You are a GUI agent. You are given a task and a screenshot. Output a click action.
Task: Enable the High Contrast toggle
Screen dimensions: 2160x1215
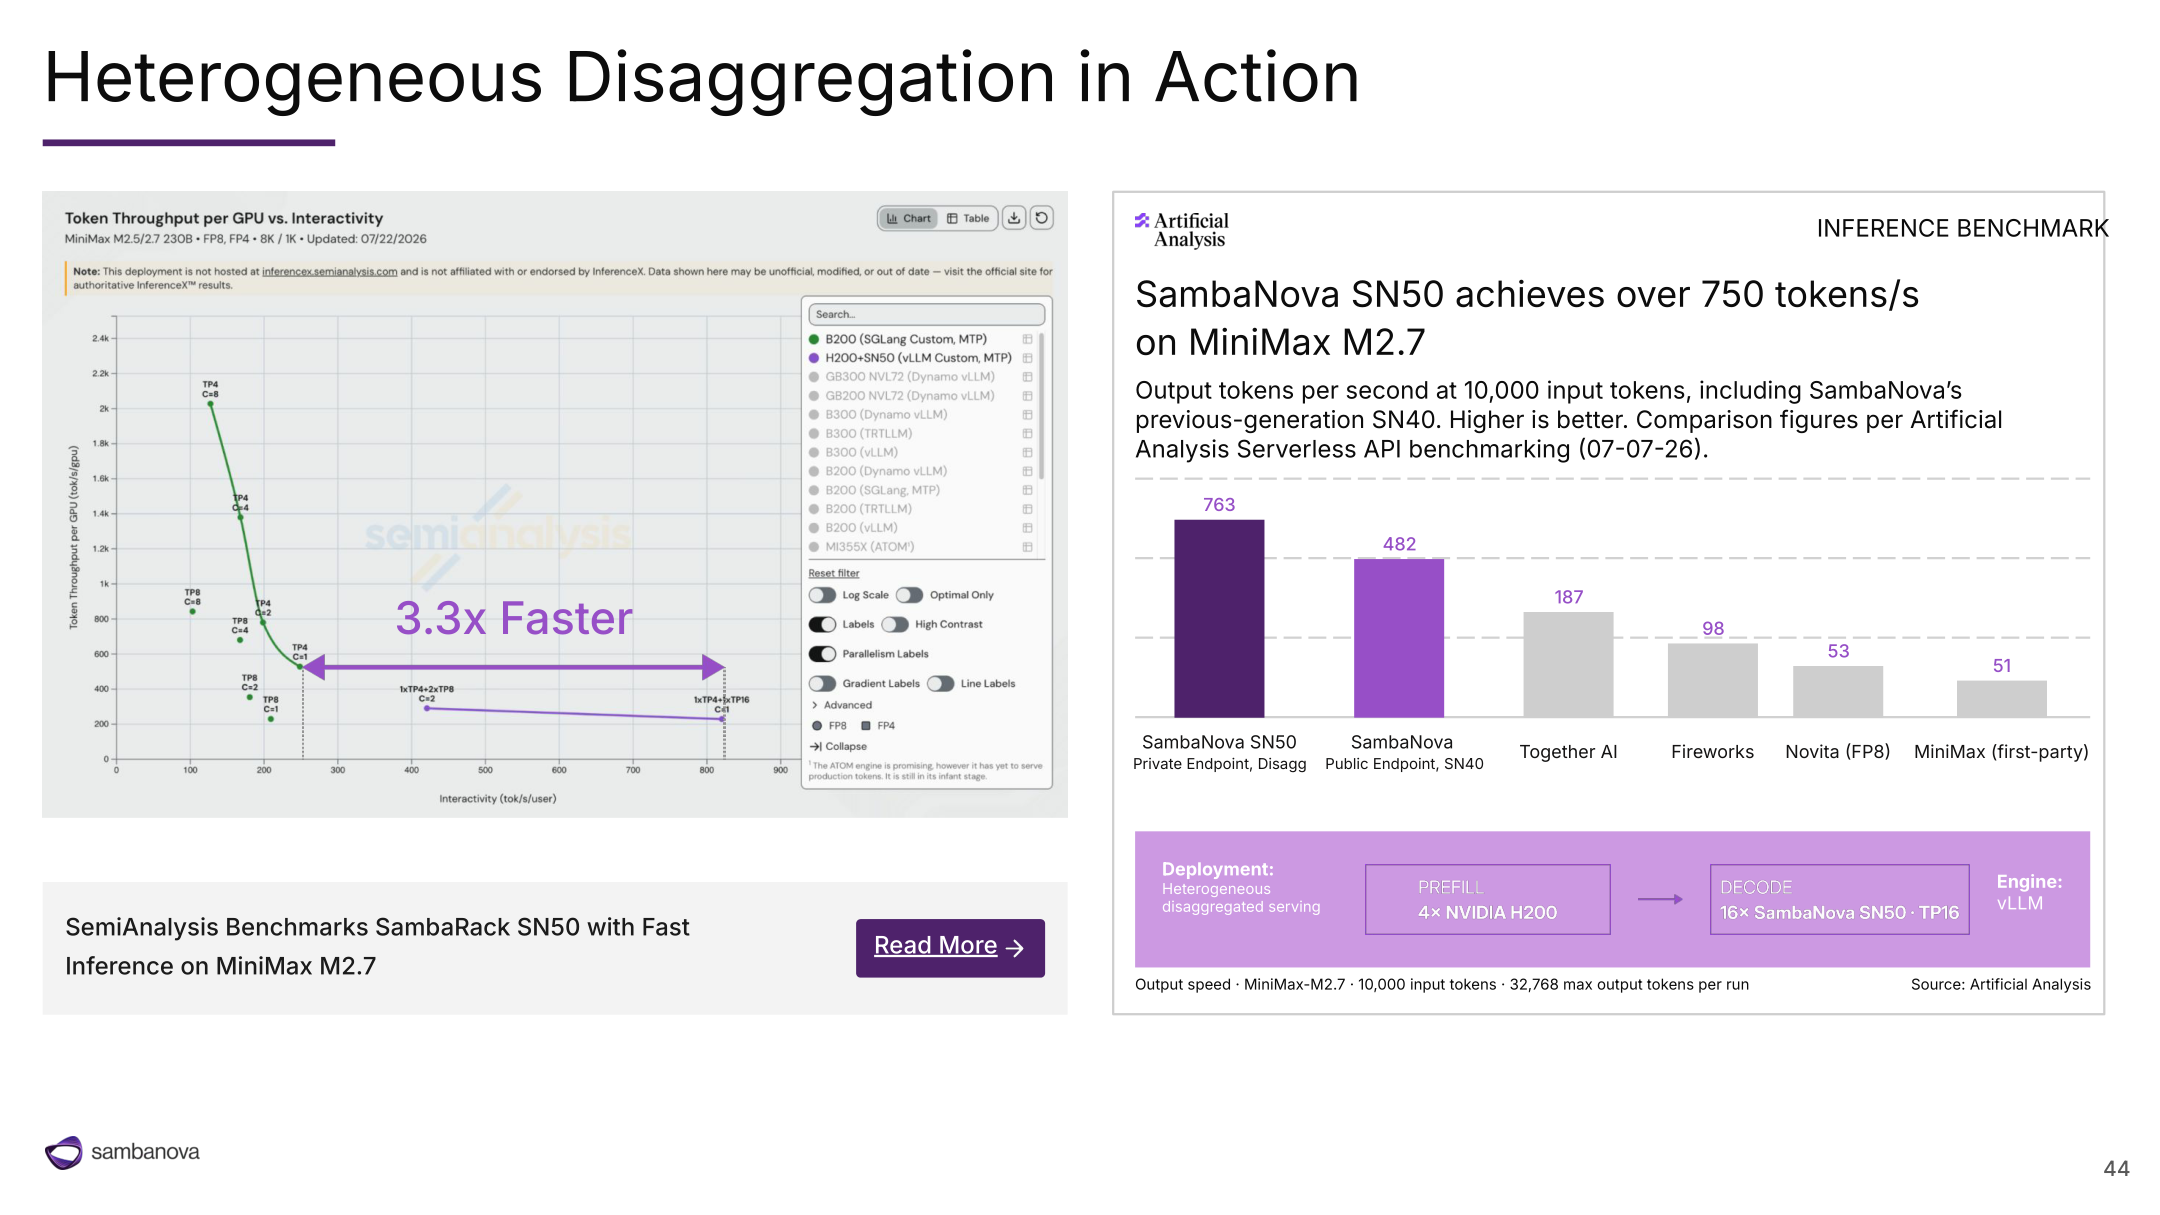[x=895, y=625]
